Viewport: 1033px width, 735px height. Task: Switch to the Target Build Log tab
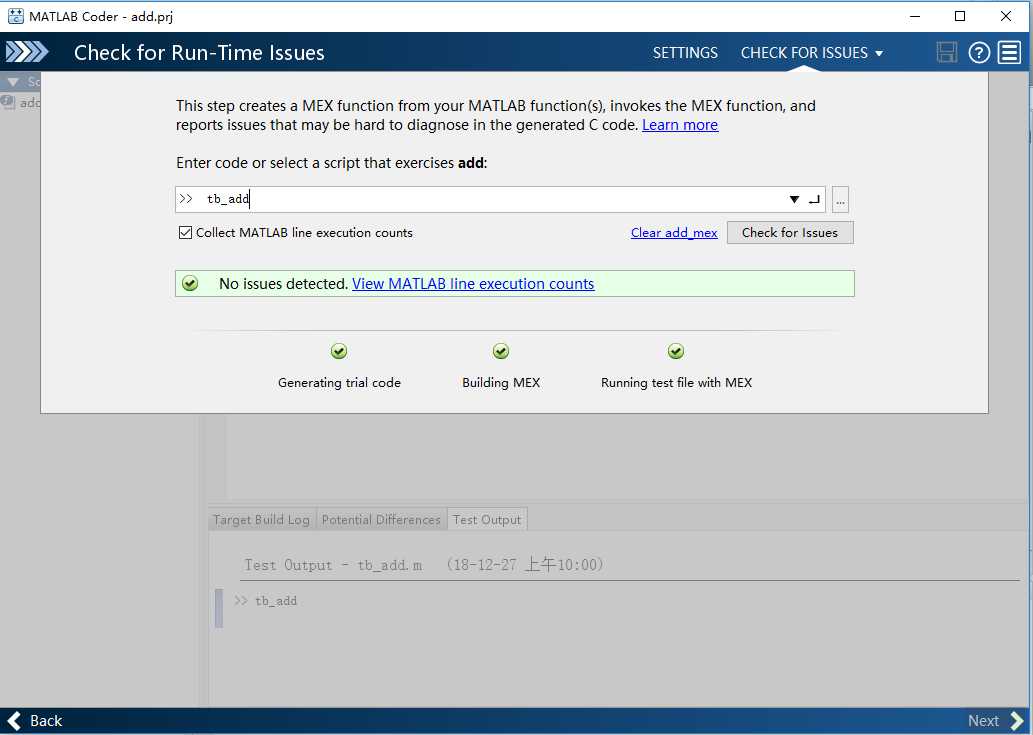pos(262,520)
